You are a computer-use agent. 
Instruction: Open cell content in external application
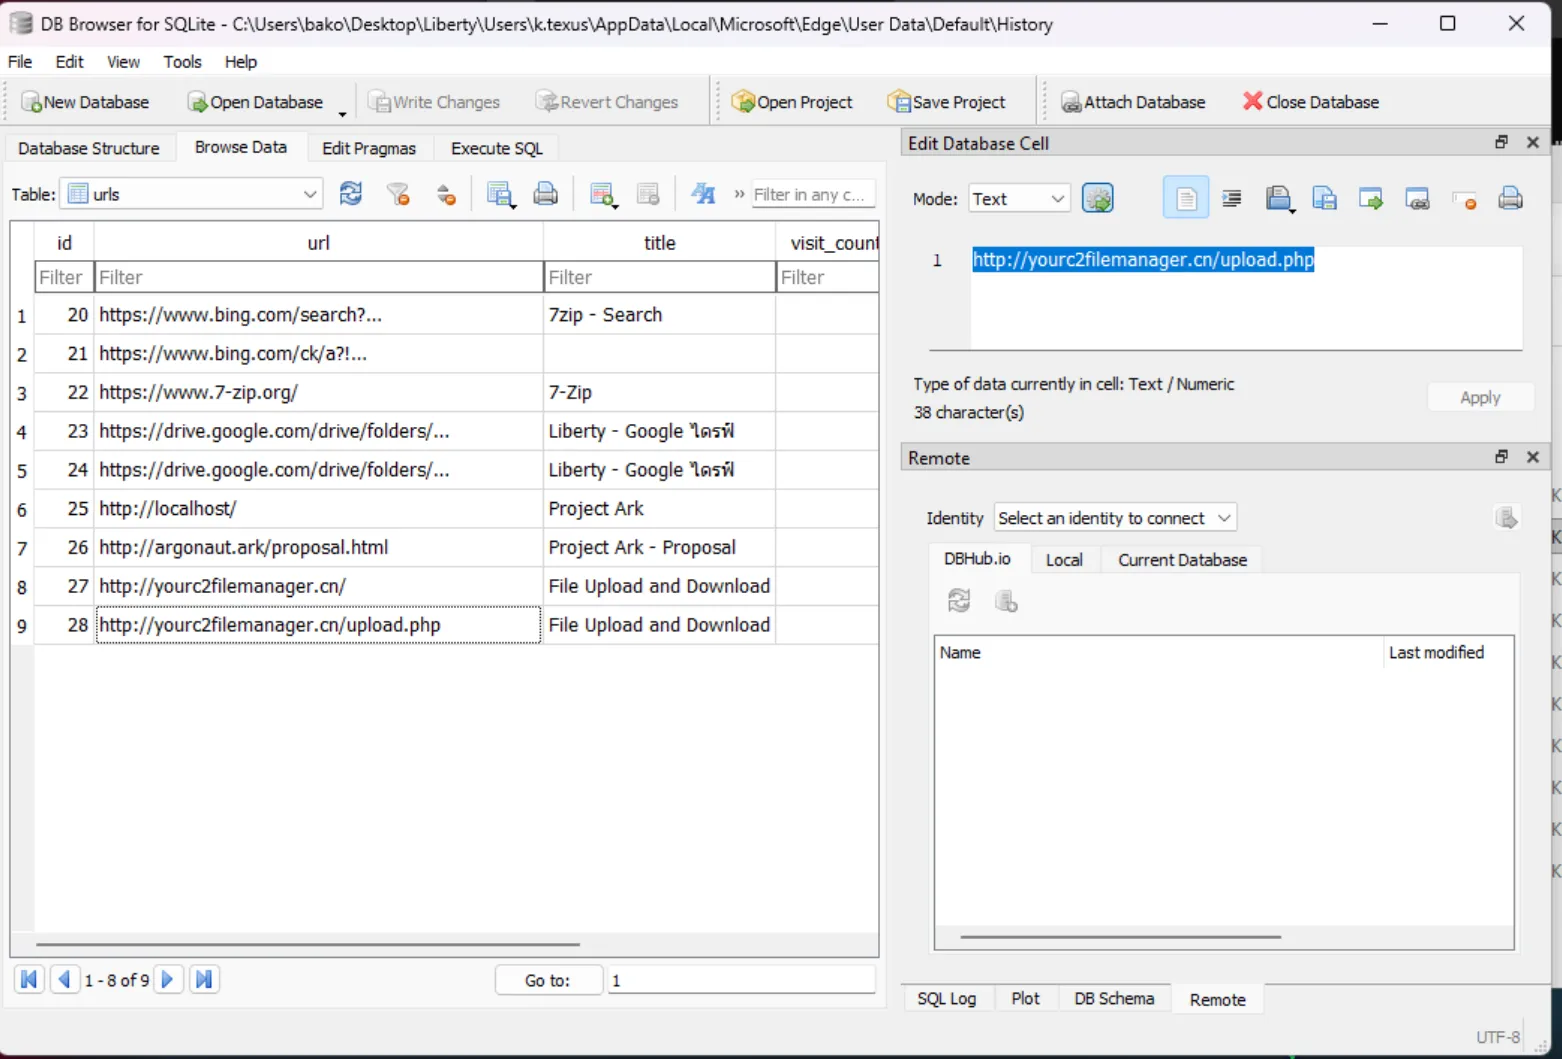(x=1371, y=198)
